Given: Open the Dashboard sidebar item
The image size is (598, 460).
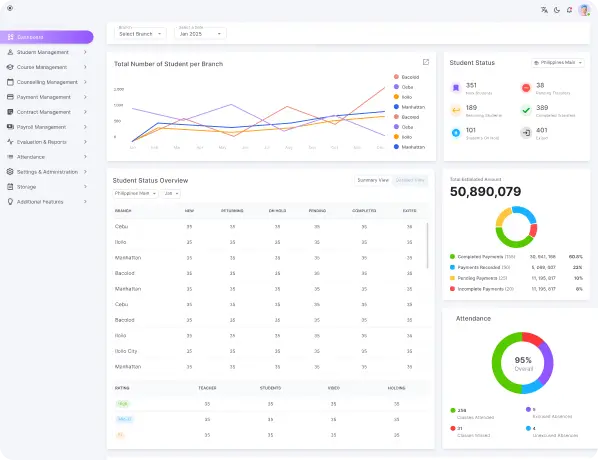Looking at the screenshot, I should 47,37.
